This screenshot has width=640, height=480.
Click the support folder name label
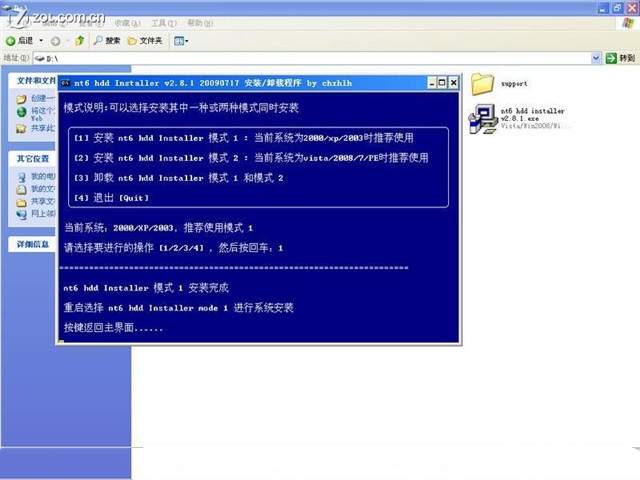tap(514, 84)
